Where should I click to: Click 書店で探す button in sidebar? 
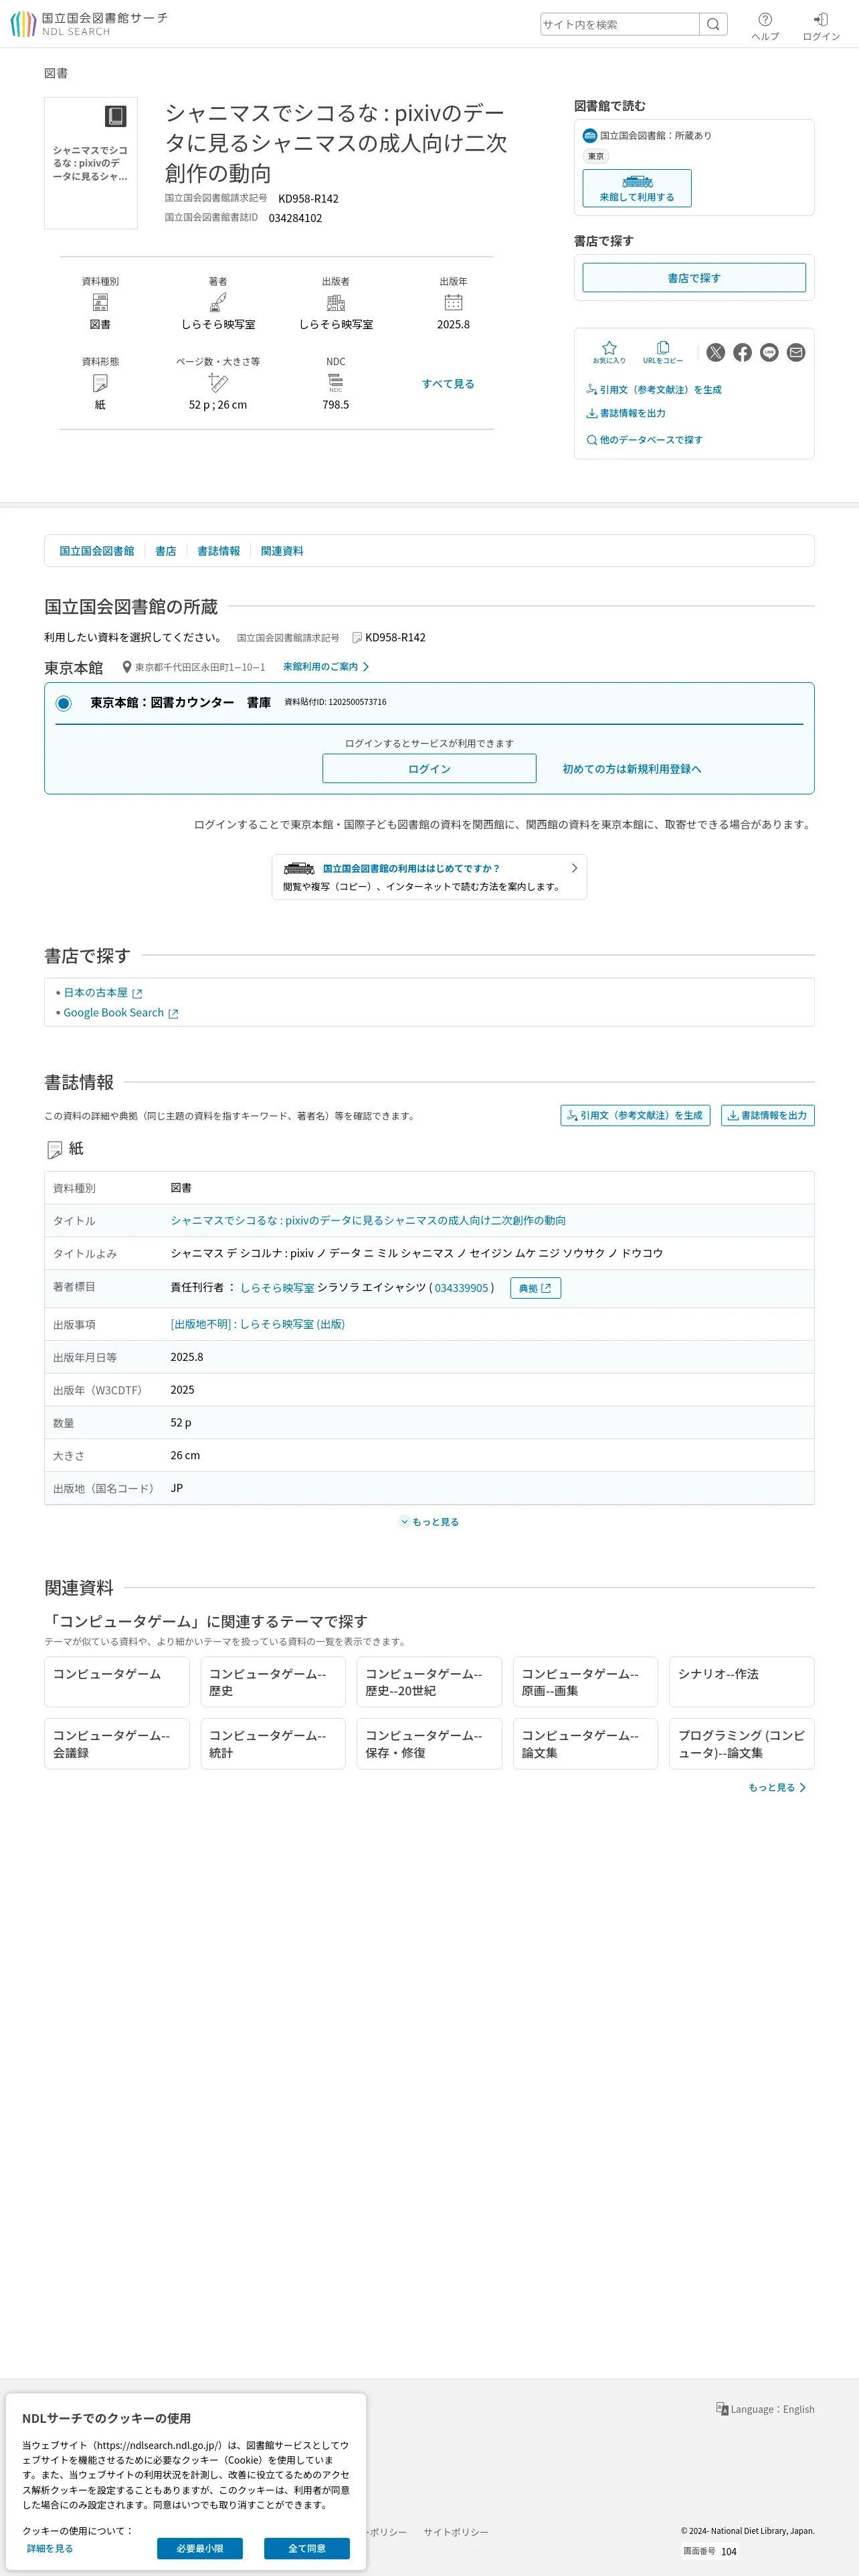(694, 278)
